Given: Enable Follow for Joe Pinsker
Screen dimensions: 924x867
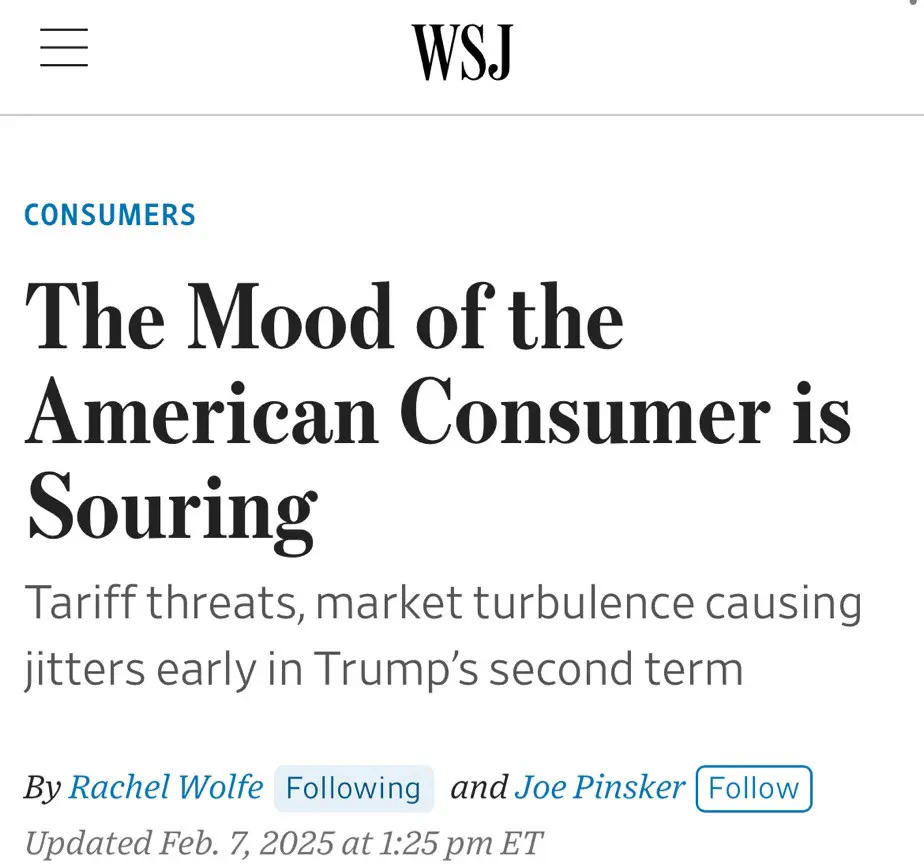Looking at the screenshot, I should coord(753,789).
